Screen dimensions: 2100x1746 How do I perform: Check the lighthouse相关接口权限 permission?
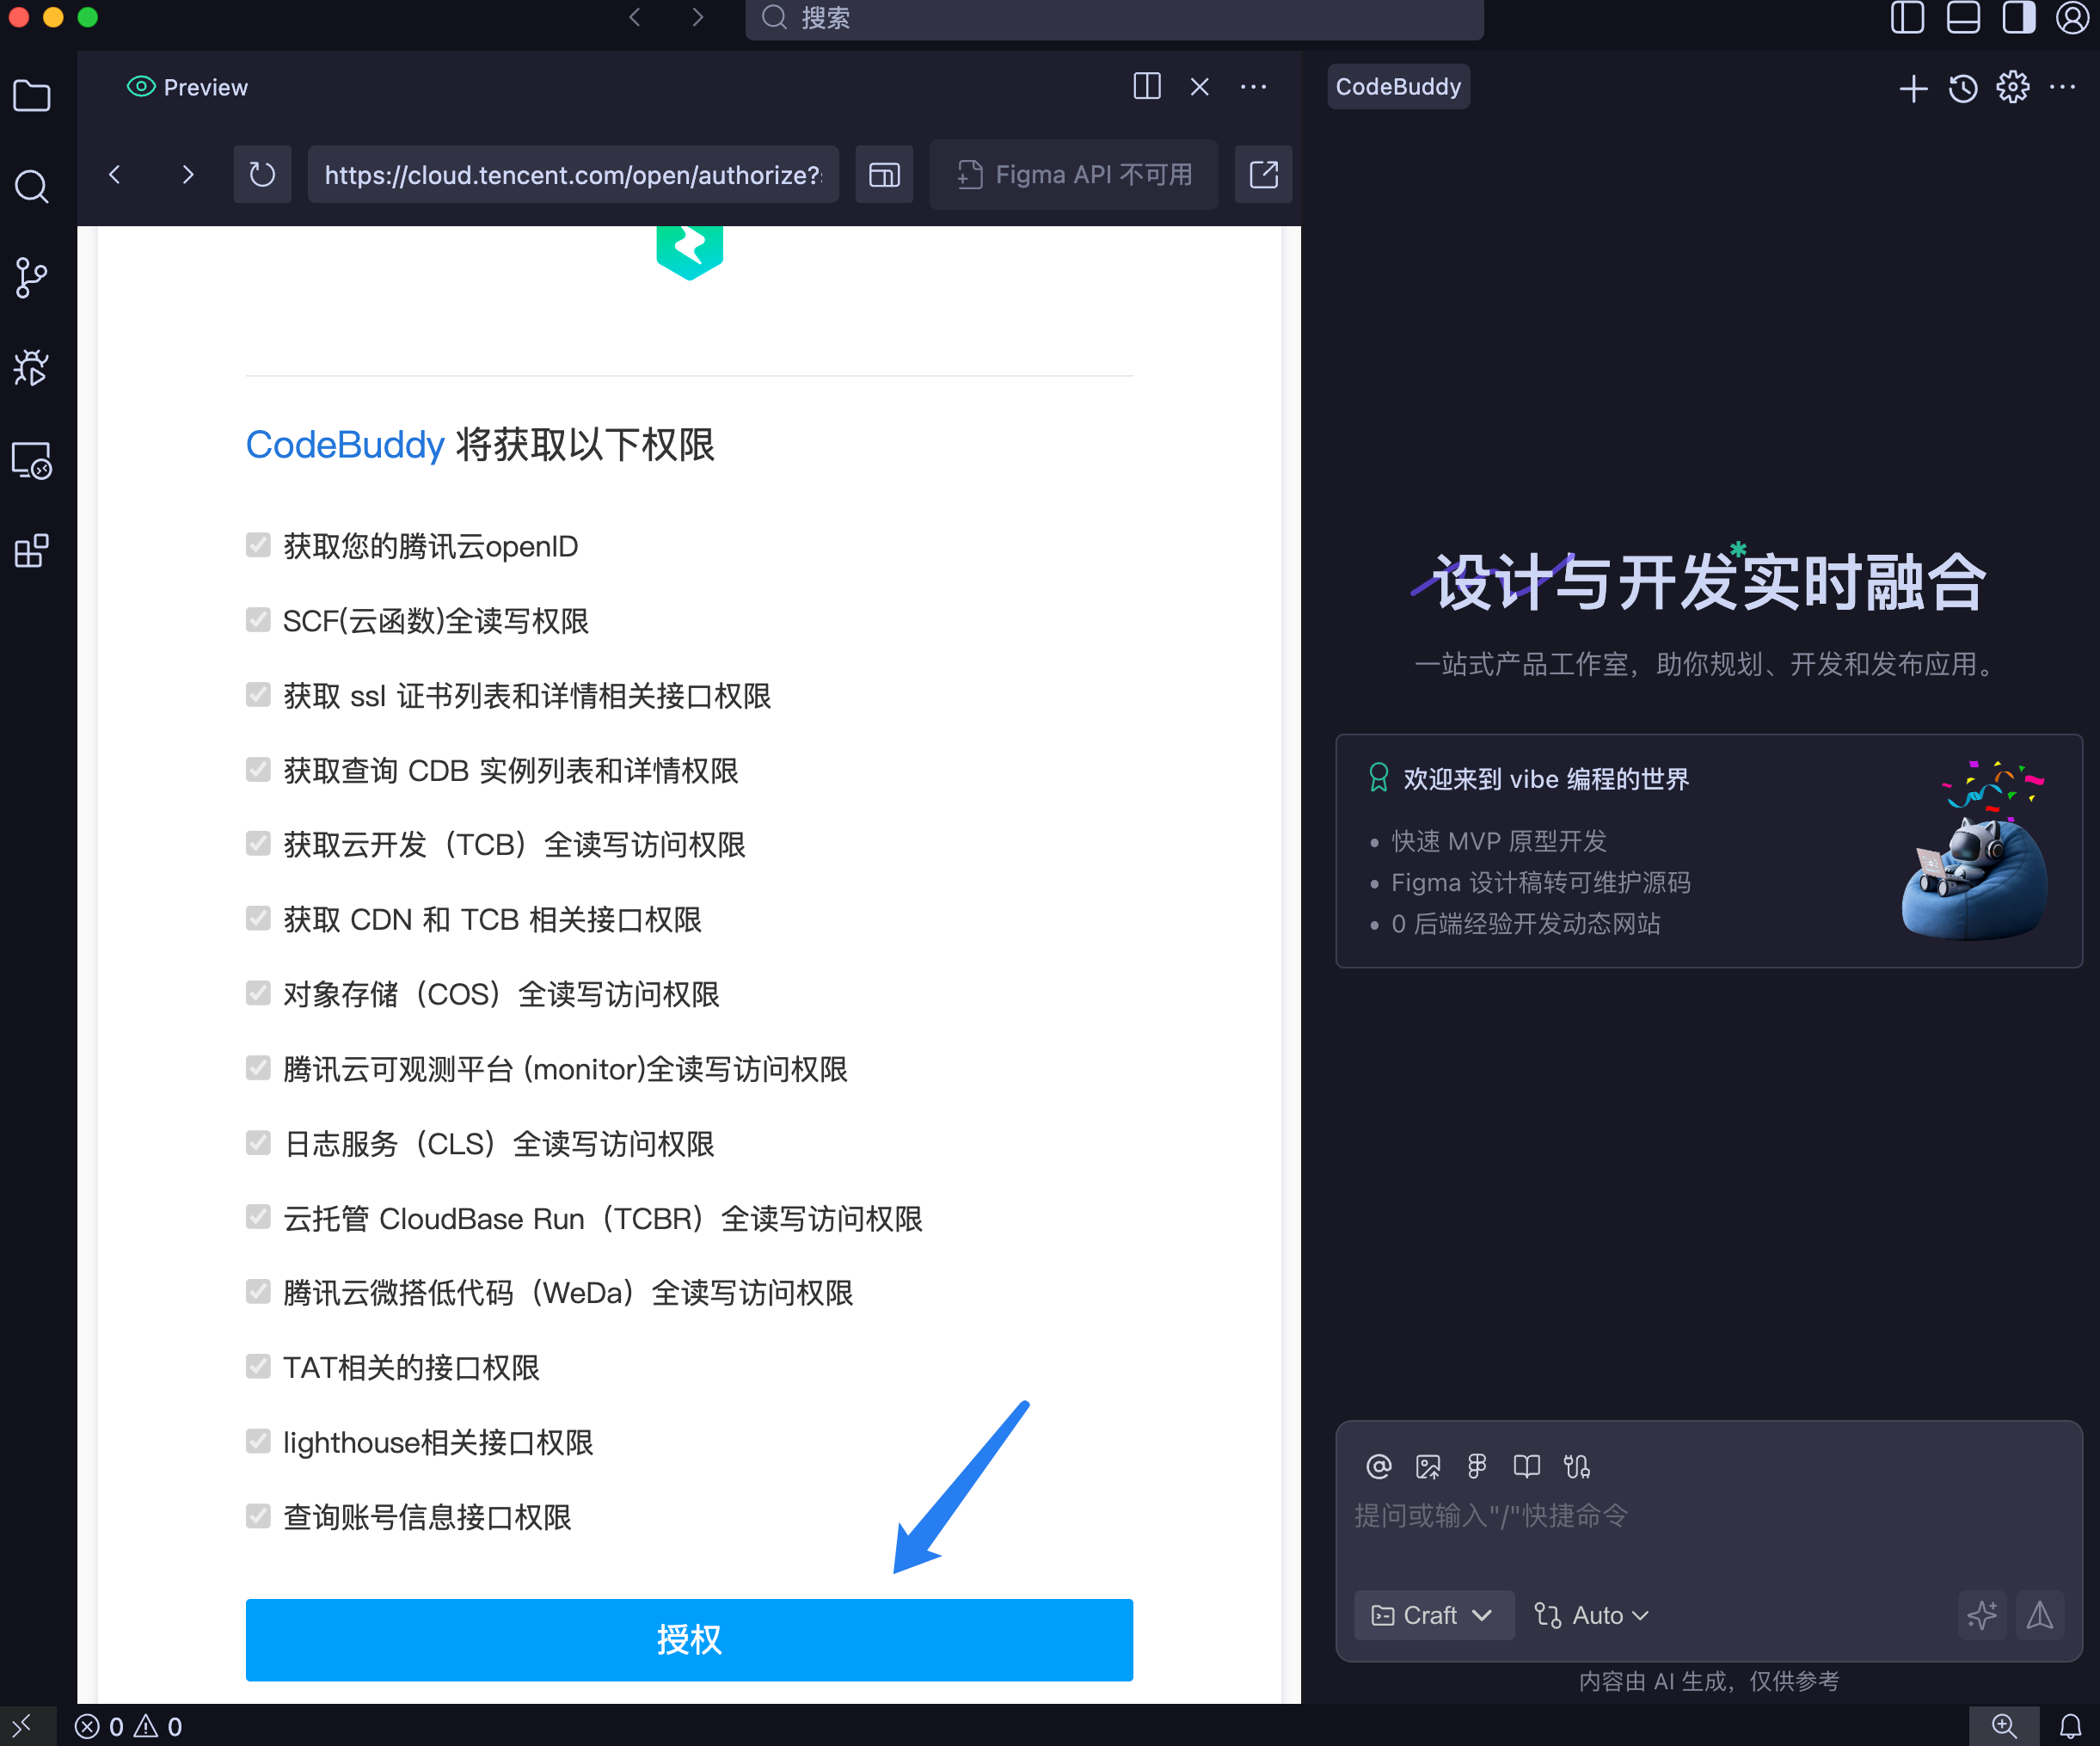point(258,1441)
